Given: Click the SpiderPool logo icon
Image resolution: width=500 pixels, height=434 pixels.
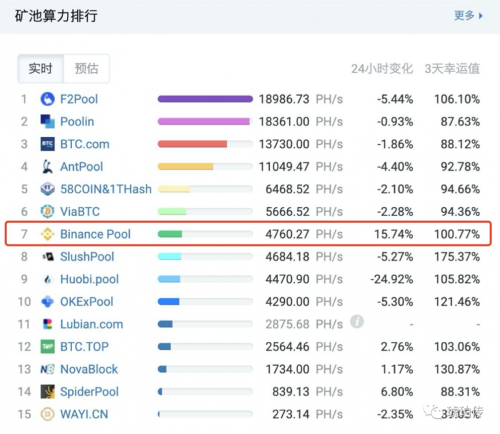Looking at the screenshot, I should click(x=47, y=392).
